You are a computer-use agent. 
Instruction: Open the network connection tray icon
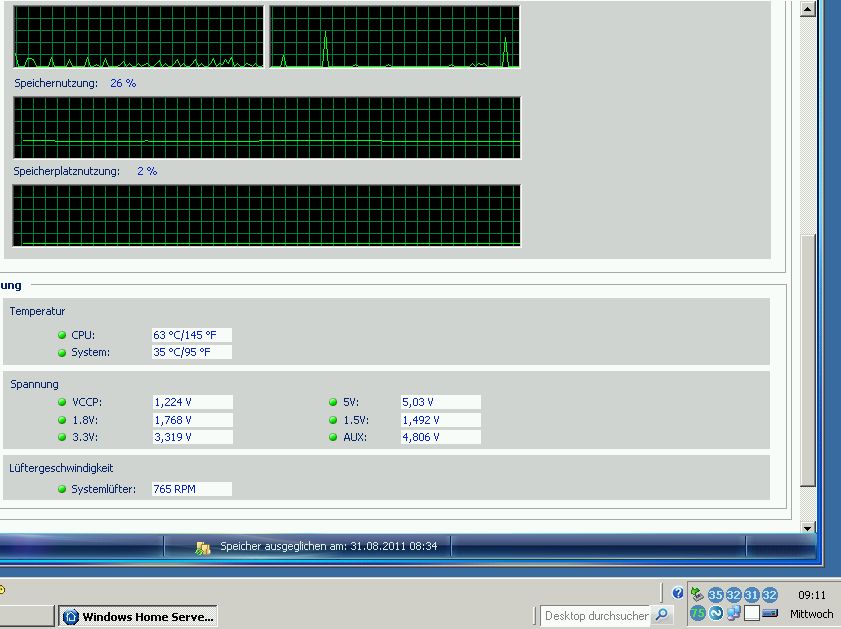pyautogui.click(x=733, y=613)
